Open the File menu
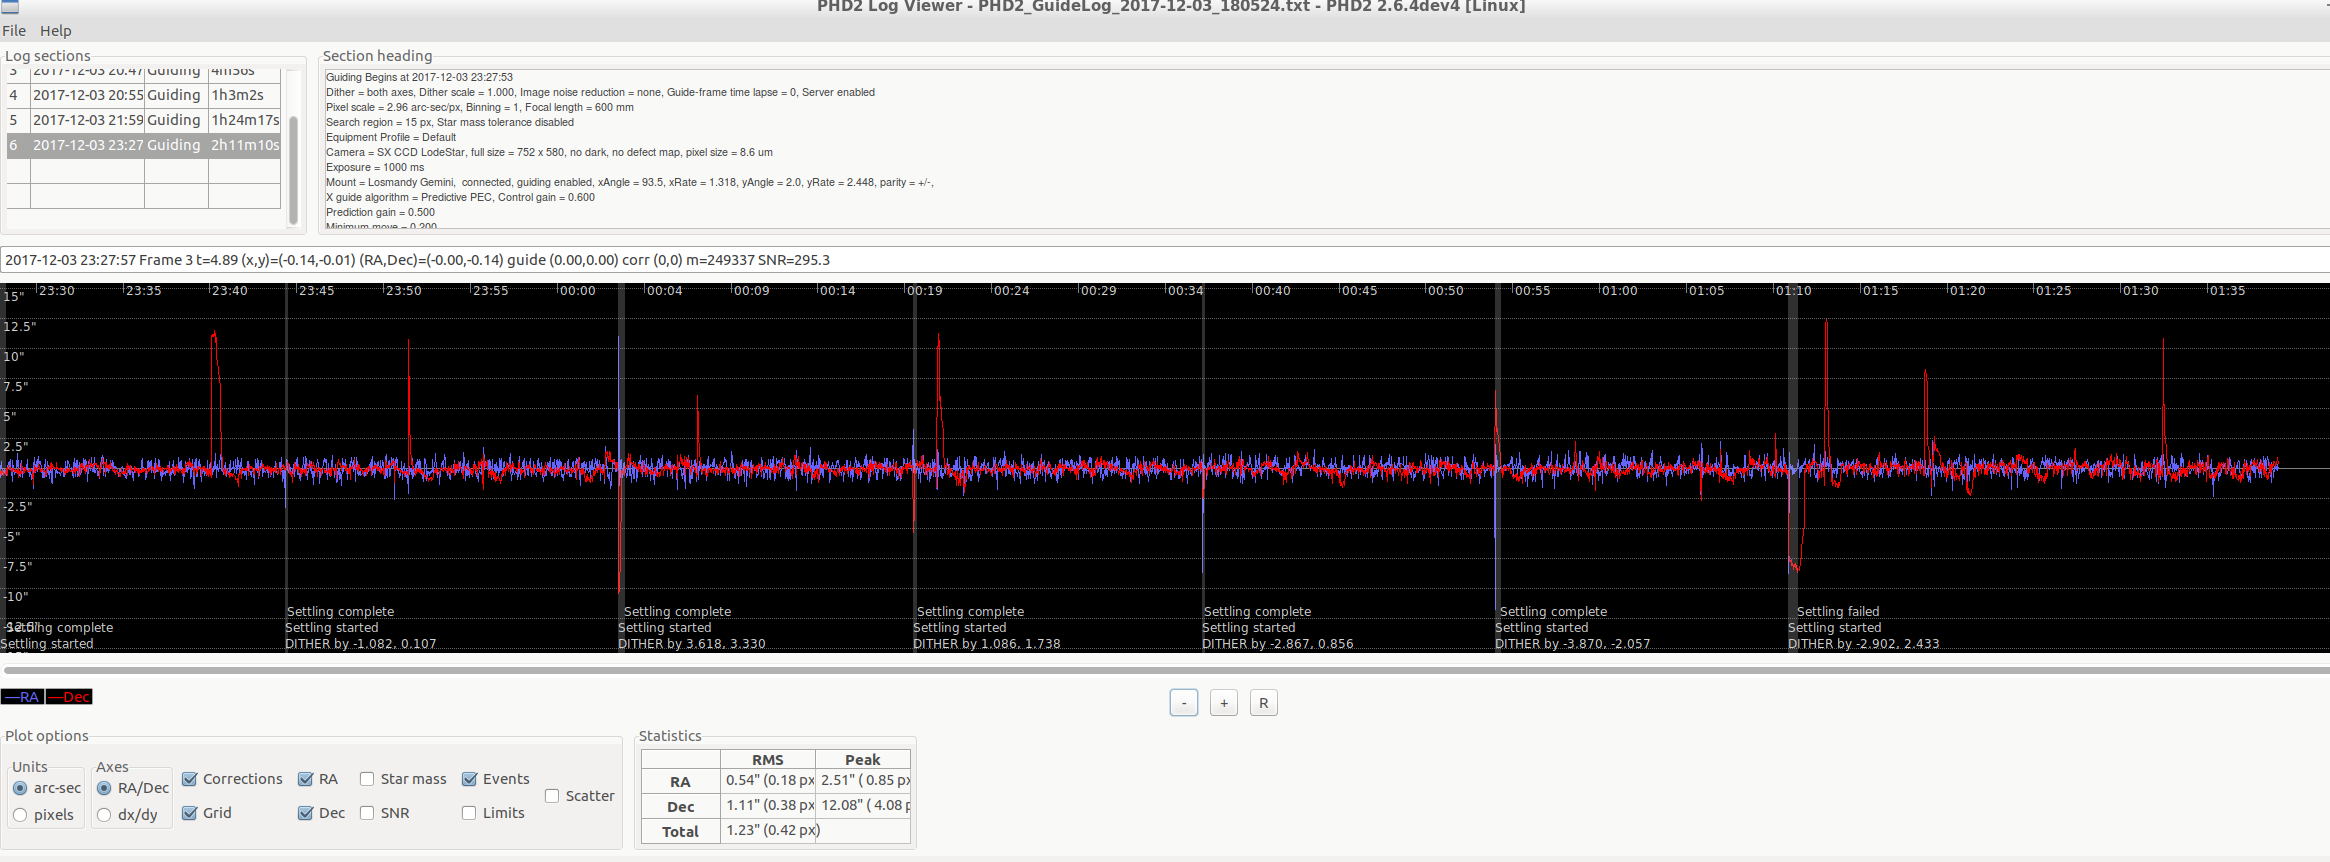The height and width of the screenshot is (862, 2330). coord(14,31)
